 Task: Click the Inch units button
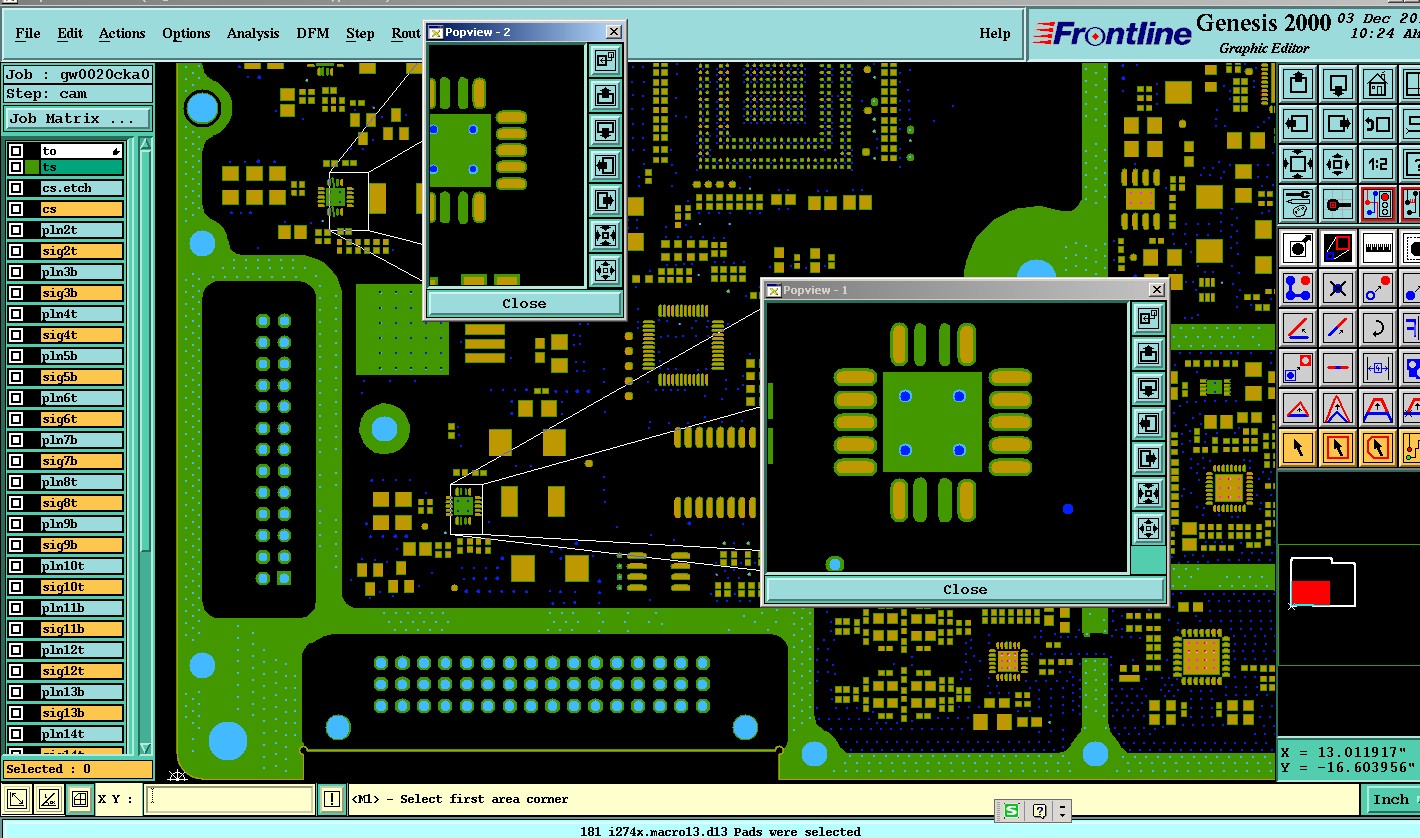1390,799
